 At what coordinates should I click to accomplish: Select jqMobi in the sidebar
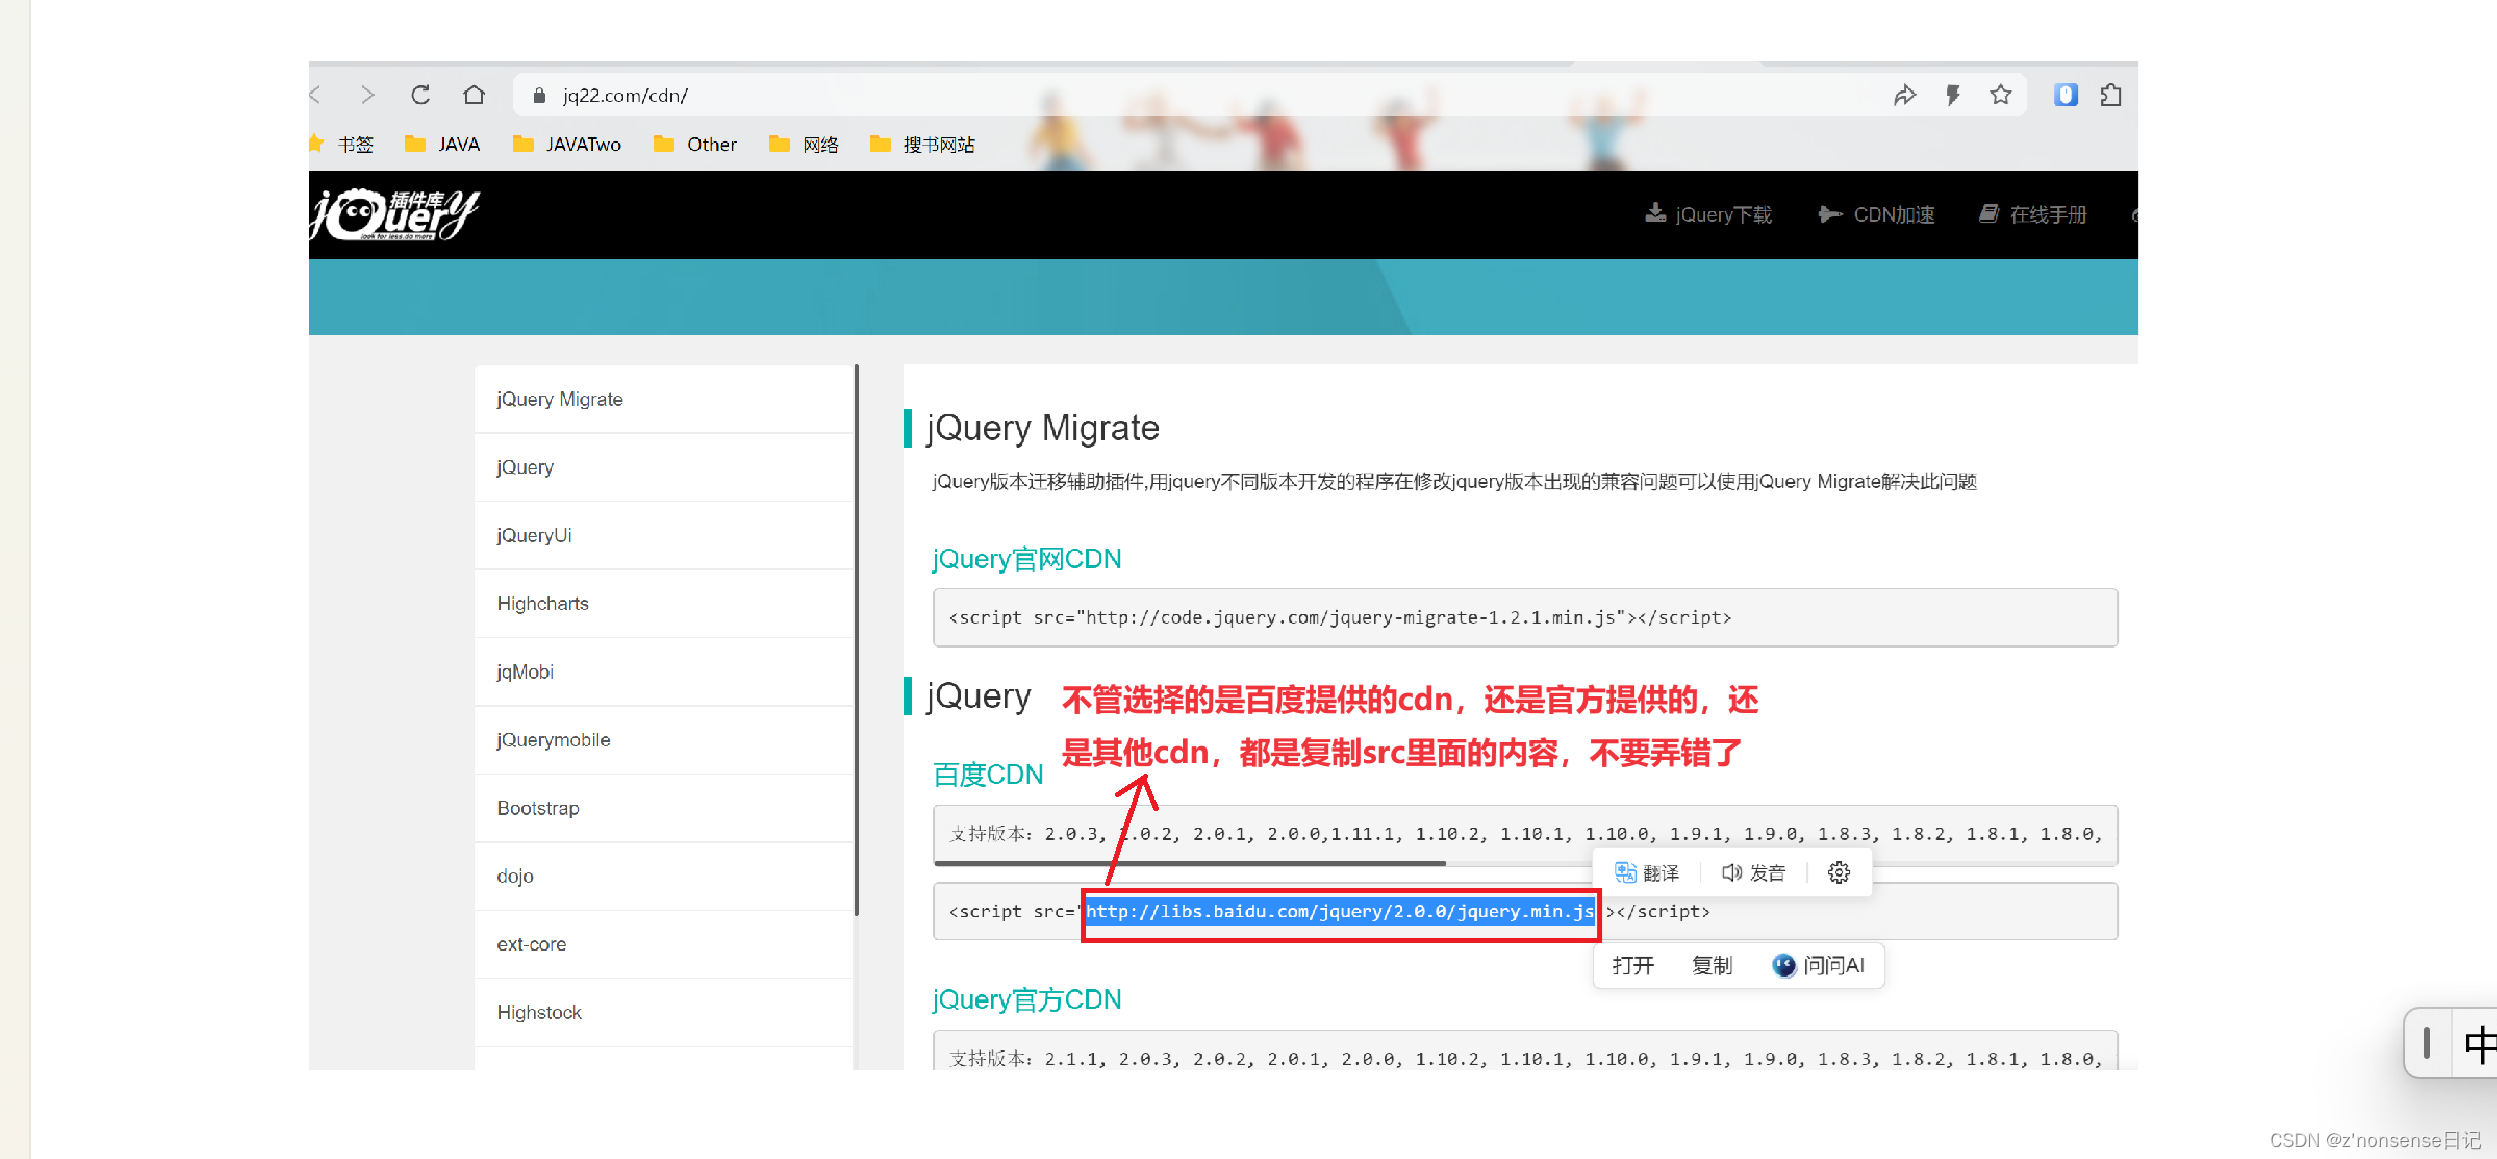click(664, 671)
